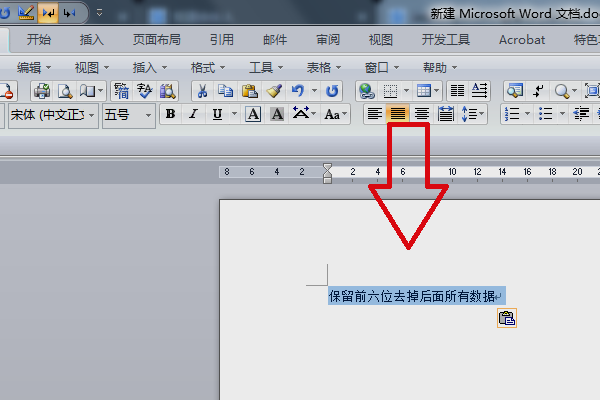Expand the table borders dropdown arrow
Viewport: 600px width, 400px height.
click(x=406, y=91)
